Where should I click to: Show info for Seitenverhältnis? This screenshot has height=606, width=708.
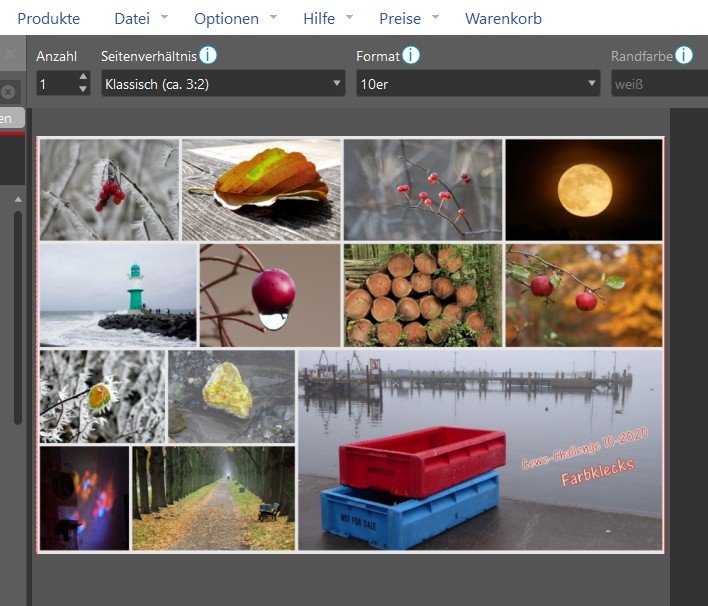(x=208, y=55)
